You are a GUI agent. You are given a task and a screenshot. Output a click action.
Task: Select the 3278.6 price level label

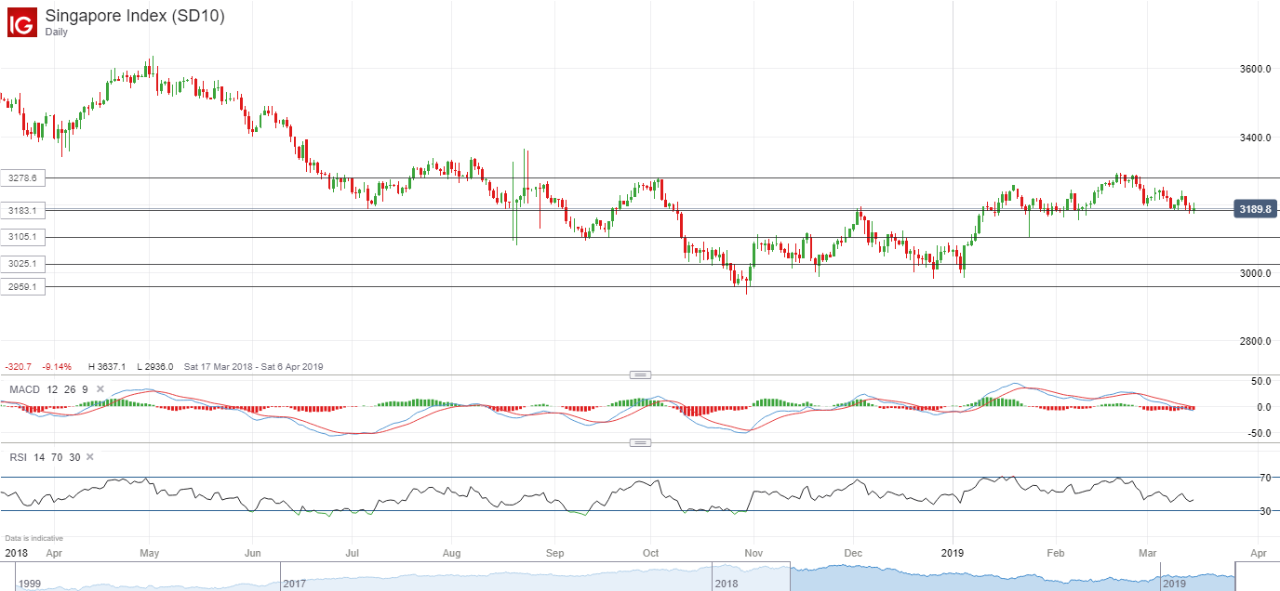[22, 178]
